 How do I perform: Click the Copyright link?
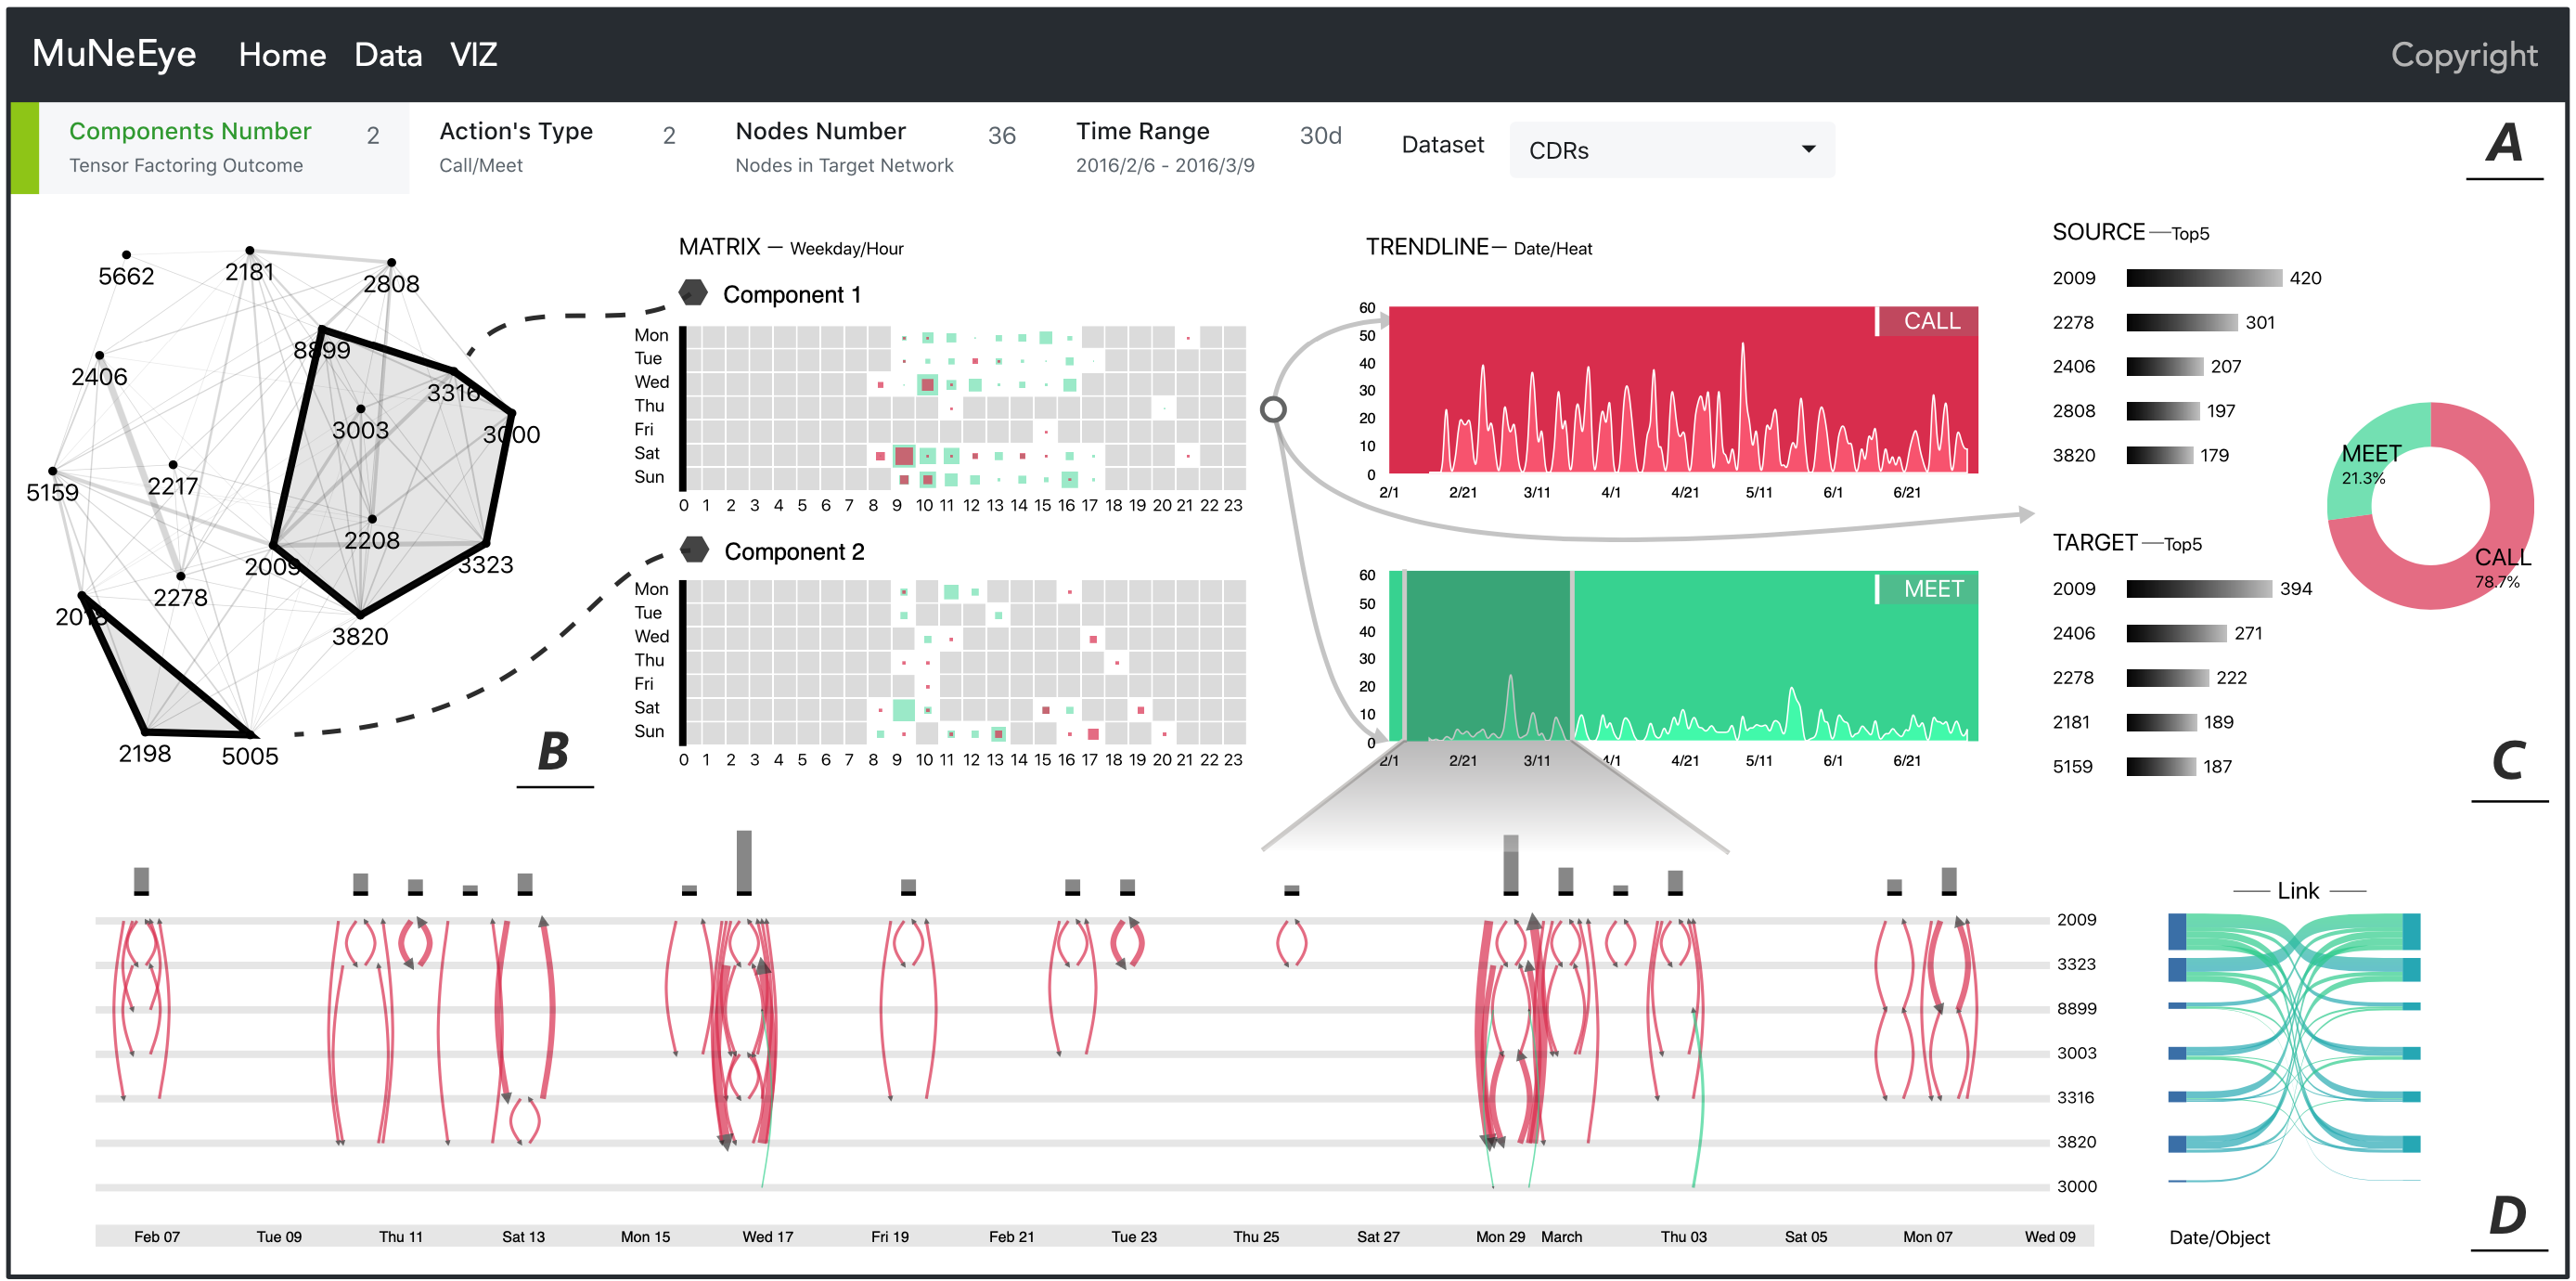point(2463,54)
